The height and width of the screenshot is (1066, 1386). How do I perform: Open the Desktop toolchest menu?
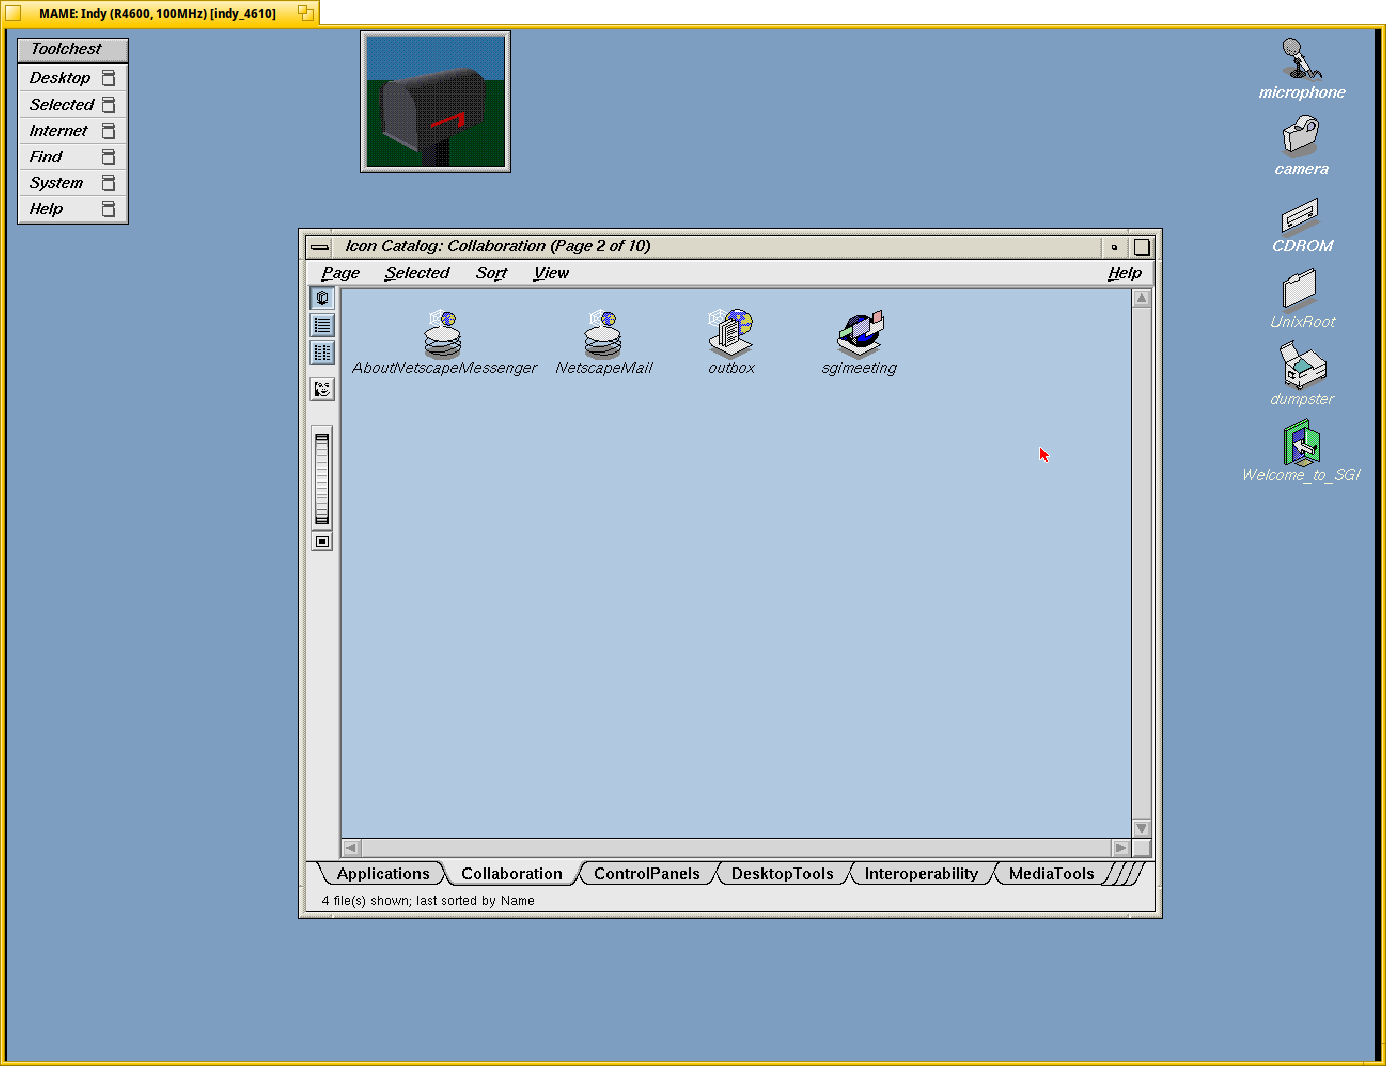tap(73, 78)
